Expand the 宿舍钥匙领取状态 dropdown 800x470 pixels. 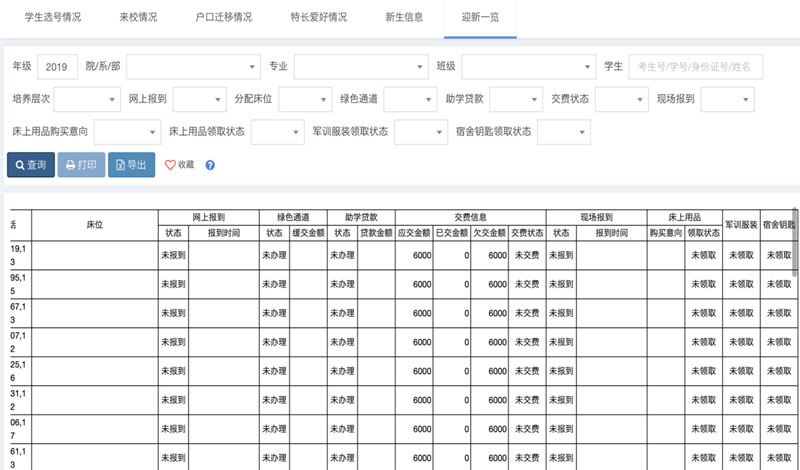(563, 131)
